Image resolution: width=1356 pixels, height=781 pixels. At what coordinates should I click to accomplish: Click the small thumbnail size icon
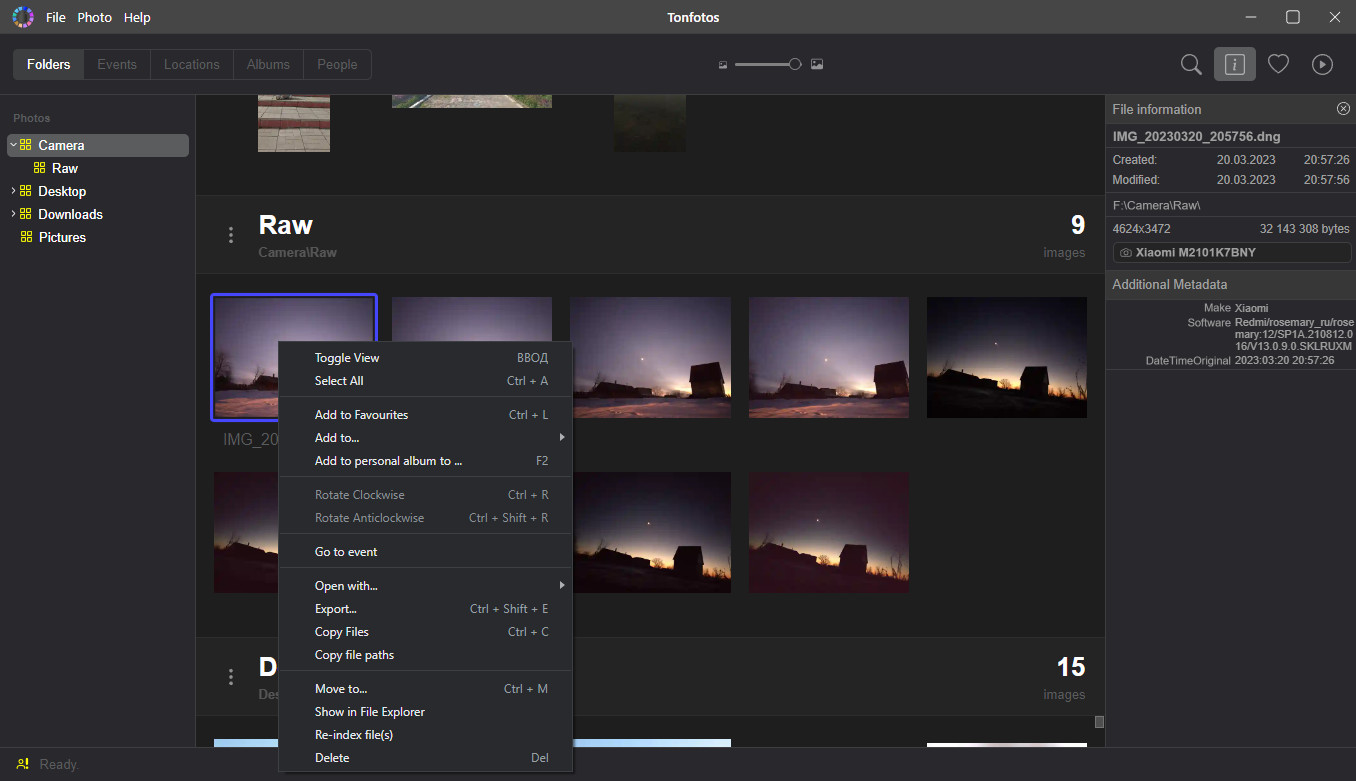point(723,65)
